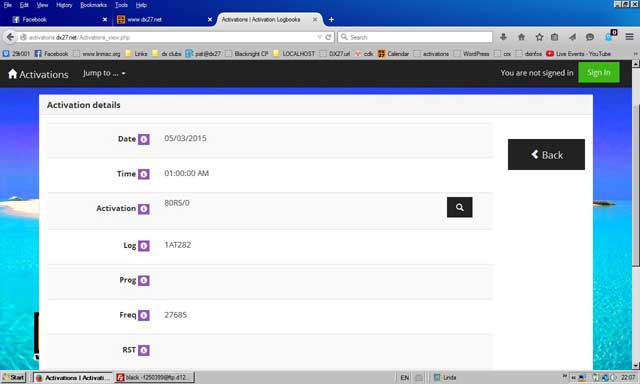Open the File menu

8,5
